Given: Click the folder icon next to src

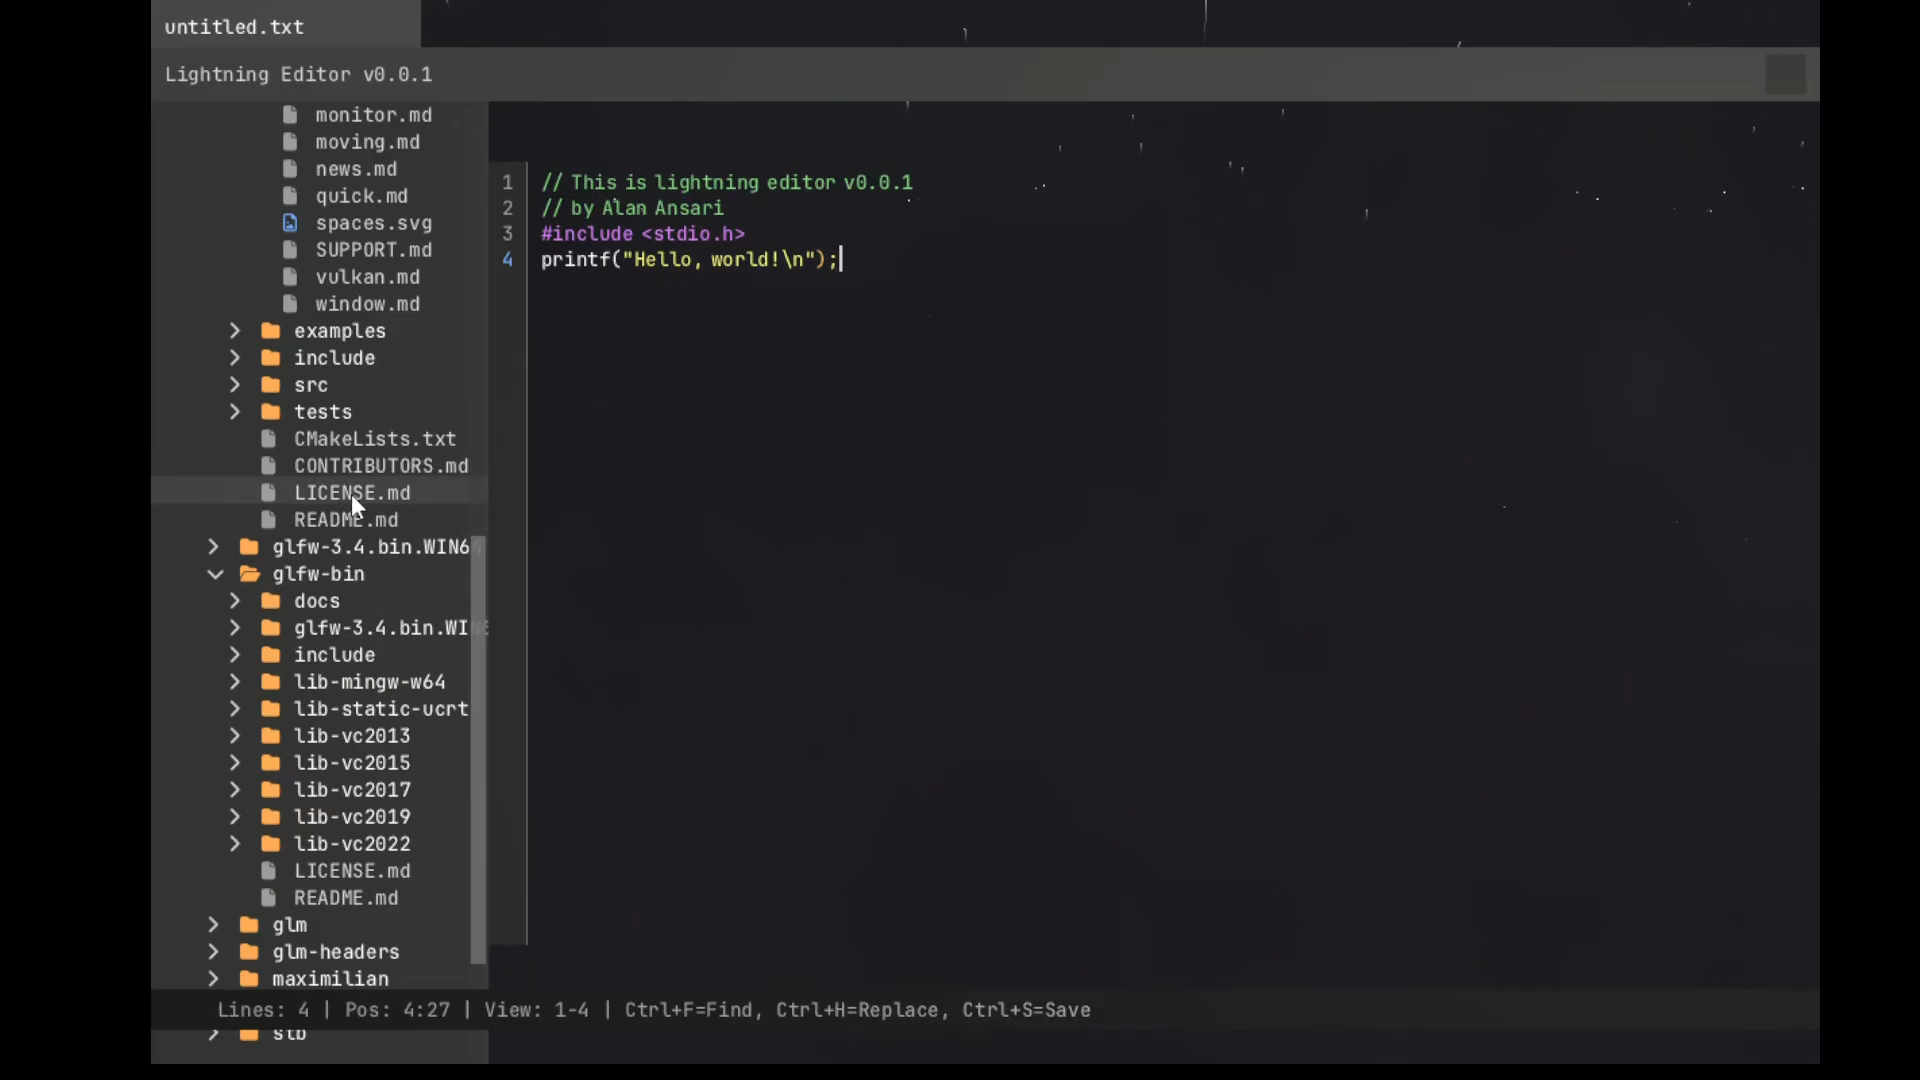Looking at the screenshot, I should click(x=270, y=384).
